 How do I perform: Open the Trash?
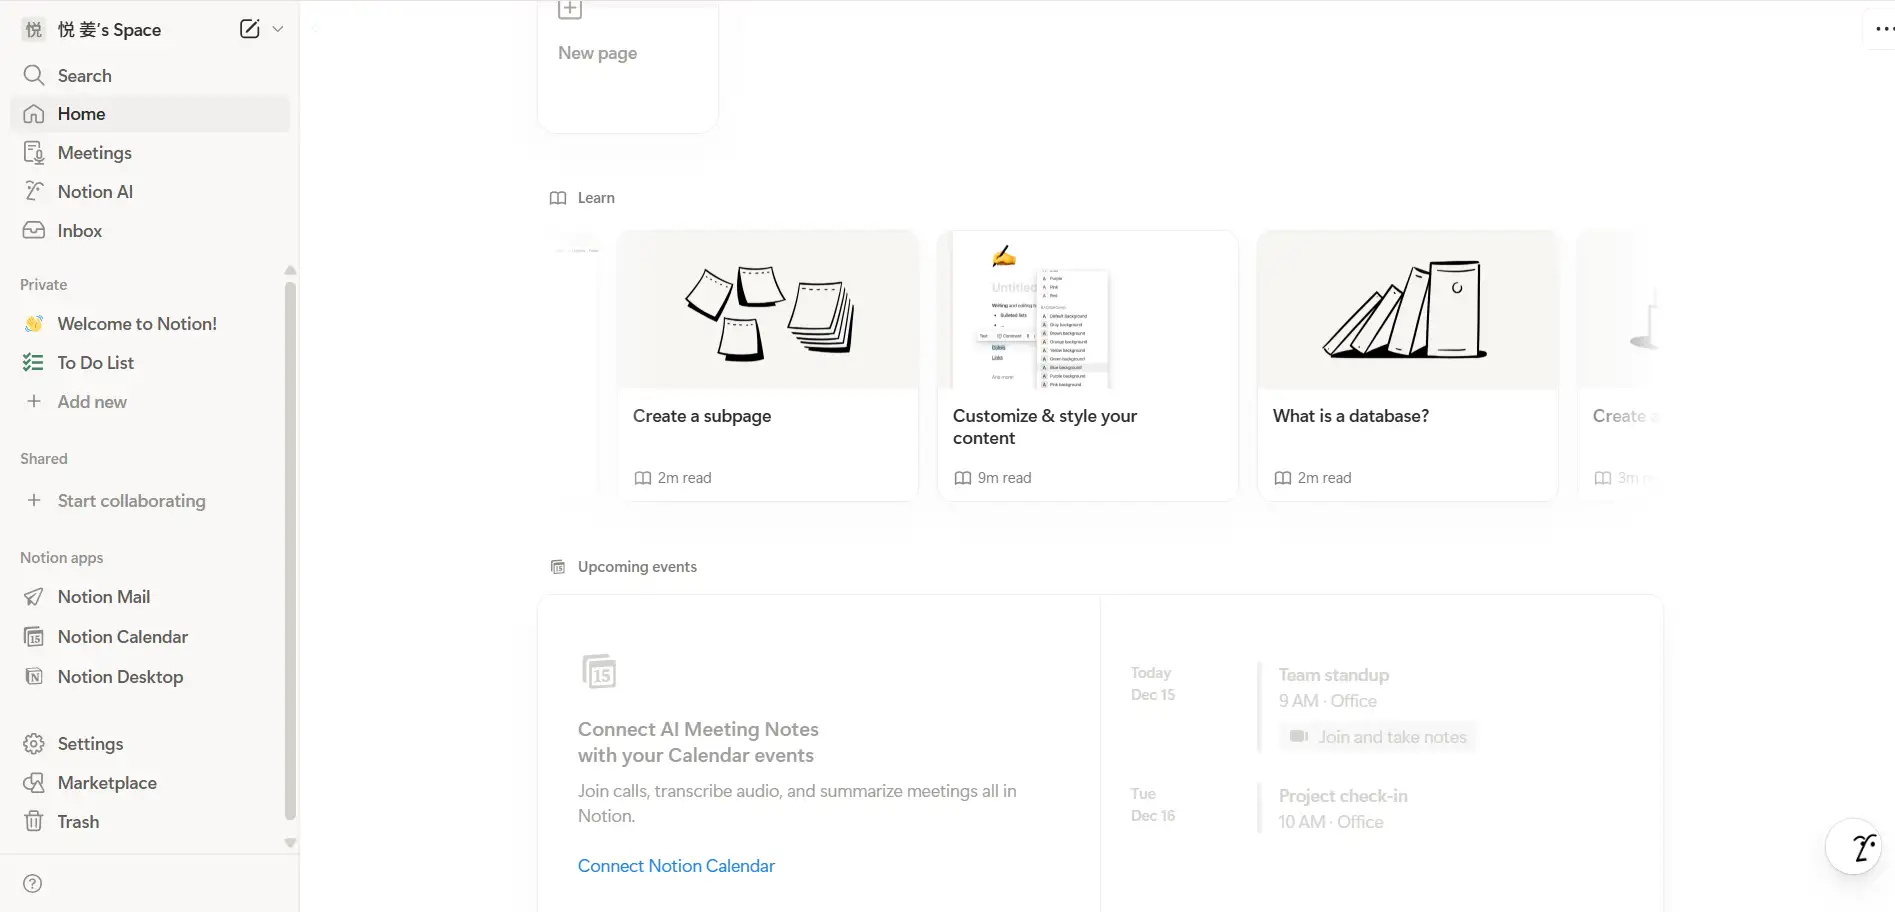click(78, 822)
